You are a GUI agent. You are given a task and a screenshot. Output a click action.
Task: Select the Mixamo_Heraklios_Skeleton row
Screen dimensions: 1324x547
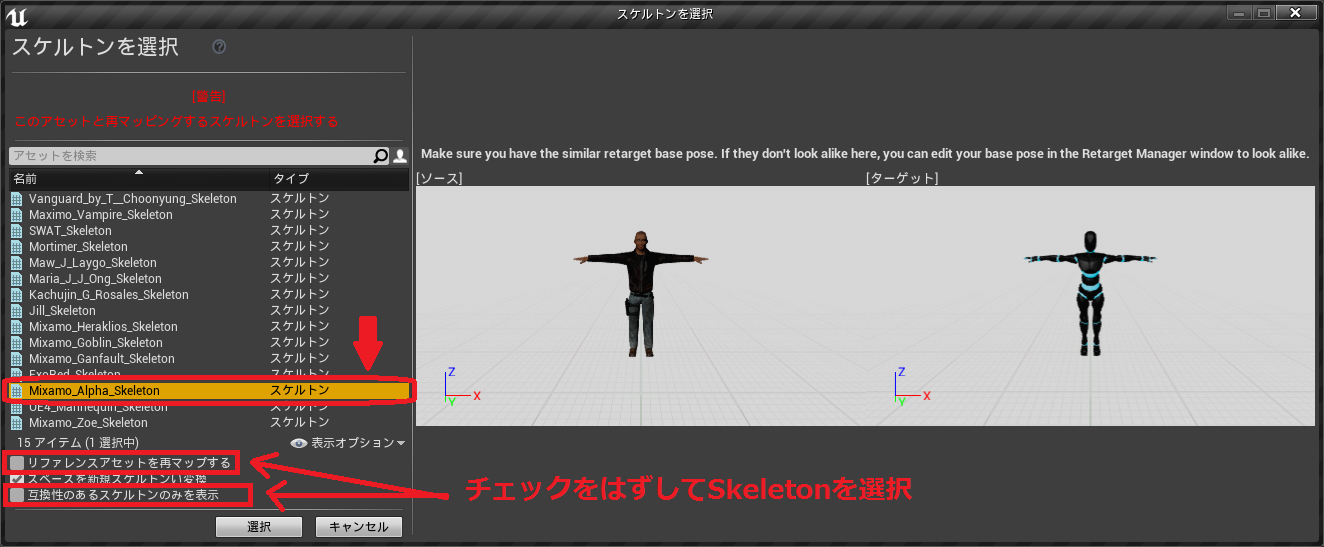click(209, 327)
